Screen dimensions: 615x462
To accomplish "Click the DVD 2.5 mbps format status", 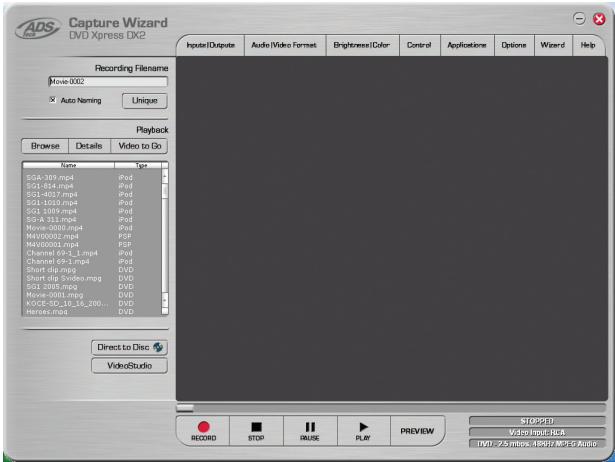I will [537, 444].
